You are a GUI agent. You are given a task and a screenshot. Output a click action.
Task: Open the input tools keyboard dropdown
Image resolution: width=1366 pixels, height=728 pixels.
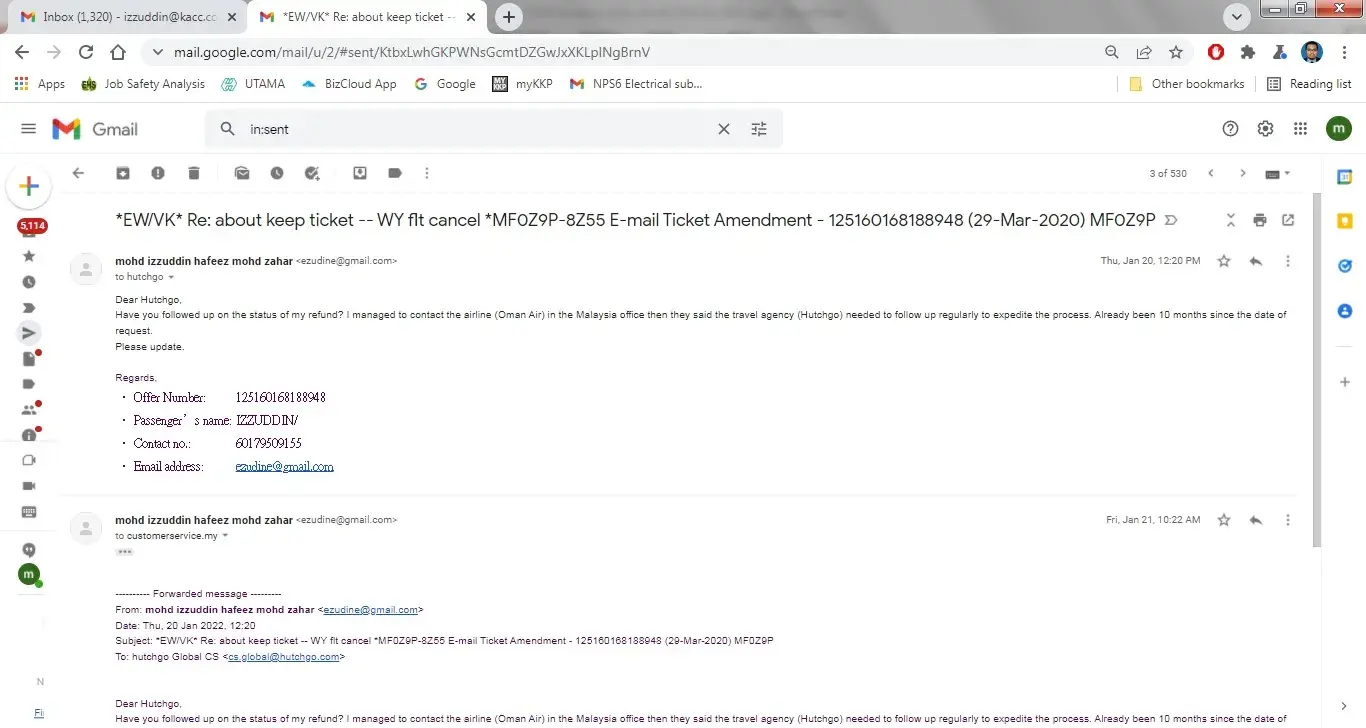coord(1277,173)
